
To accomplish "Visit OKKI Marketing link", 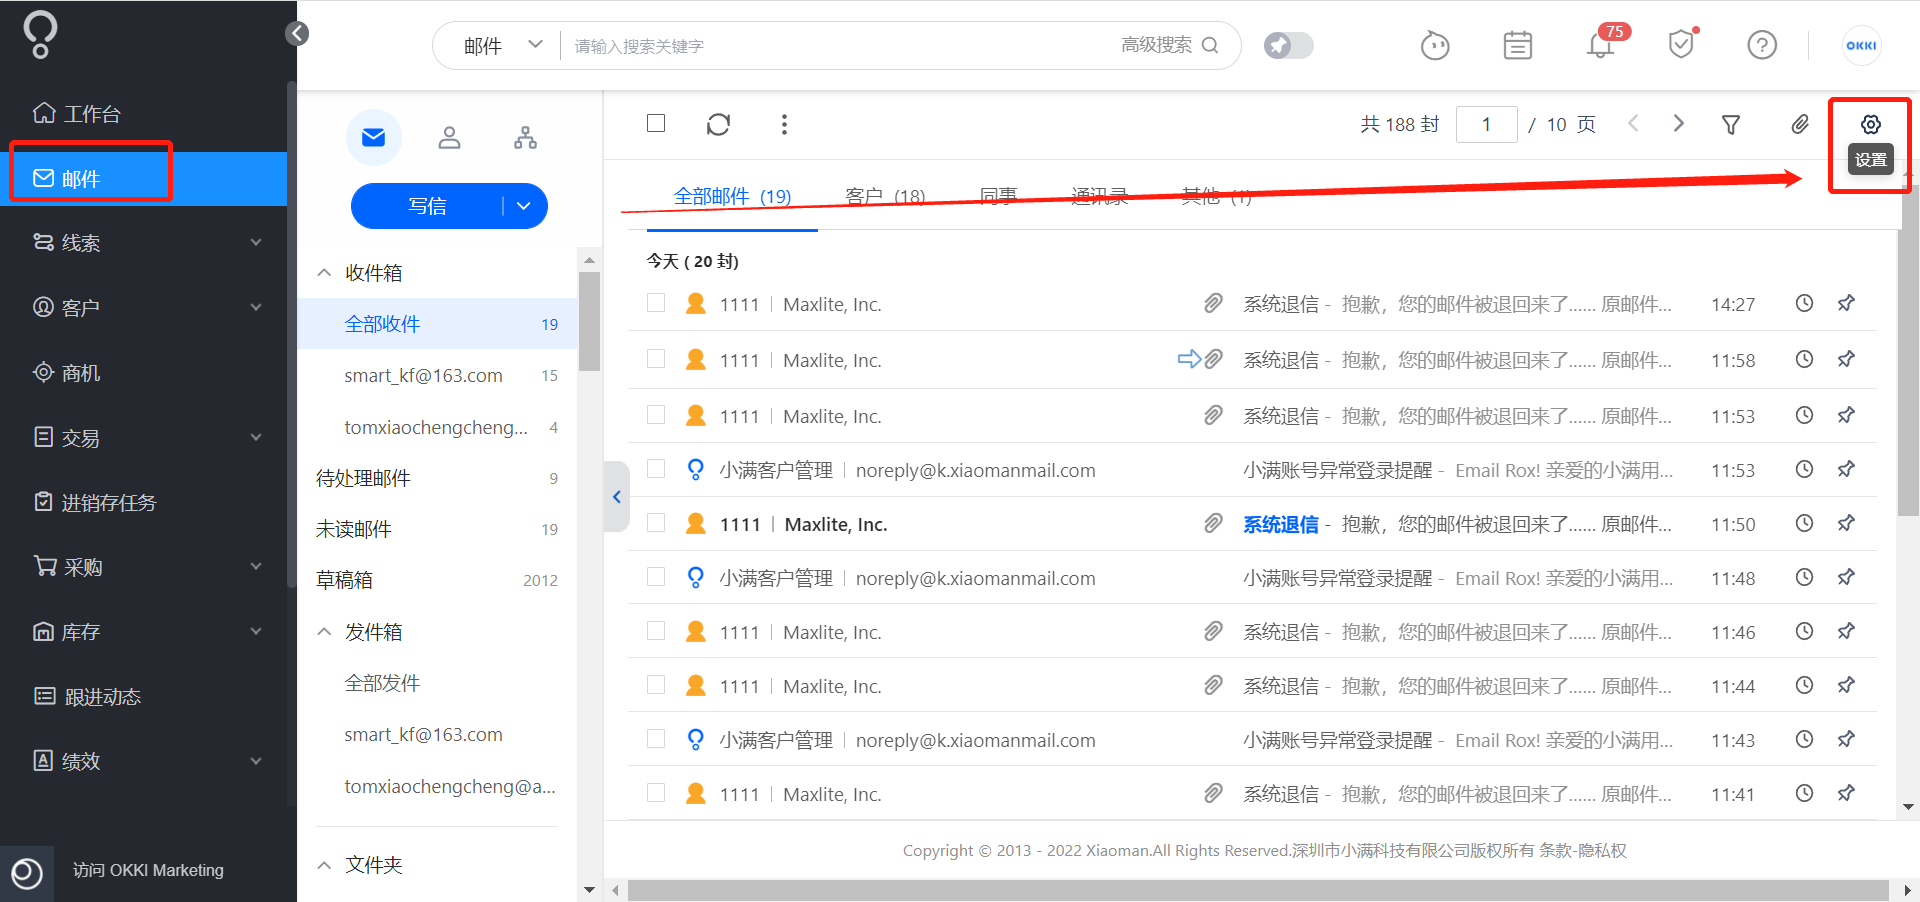I will [x=148, y=871].
